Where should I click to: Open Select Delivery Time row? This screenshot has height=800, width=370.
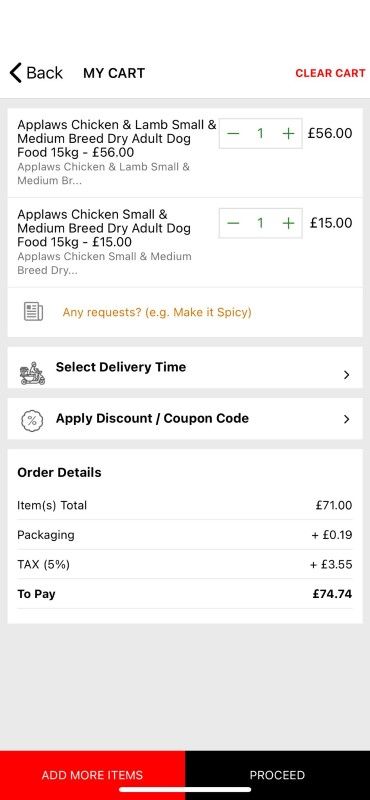pyautogui.click(x=185, y=368)
